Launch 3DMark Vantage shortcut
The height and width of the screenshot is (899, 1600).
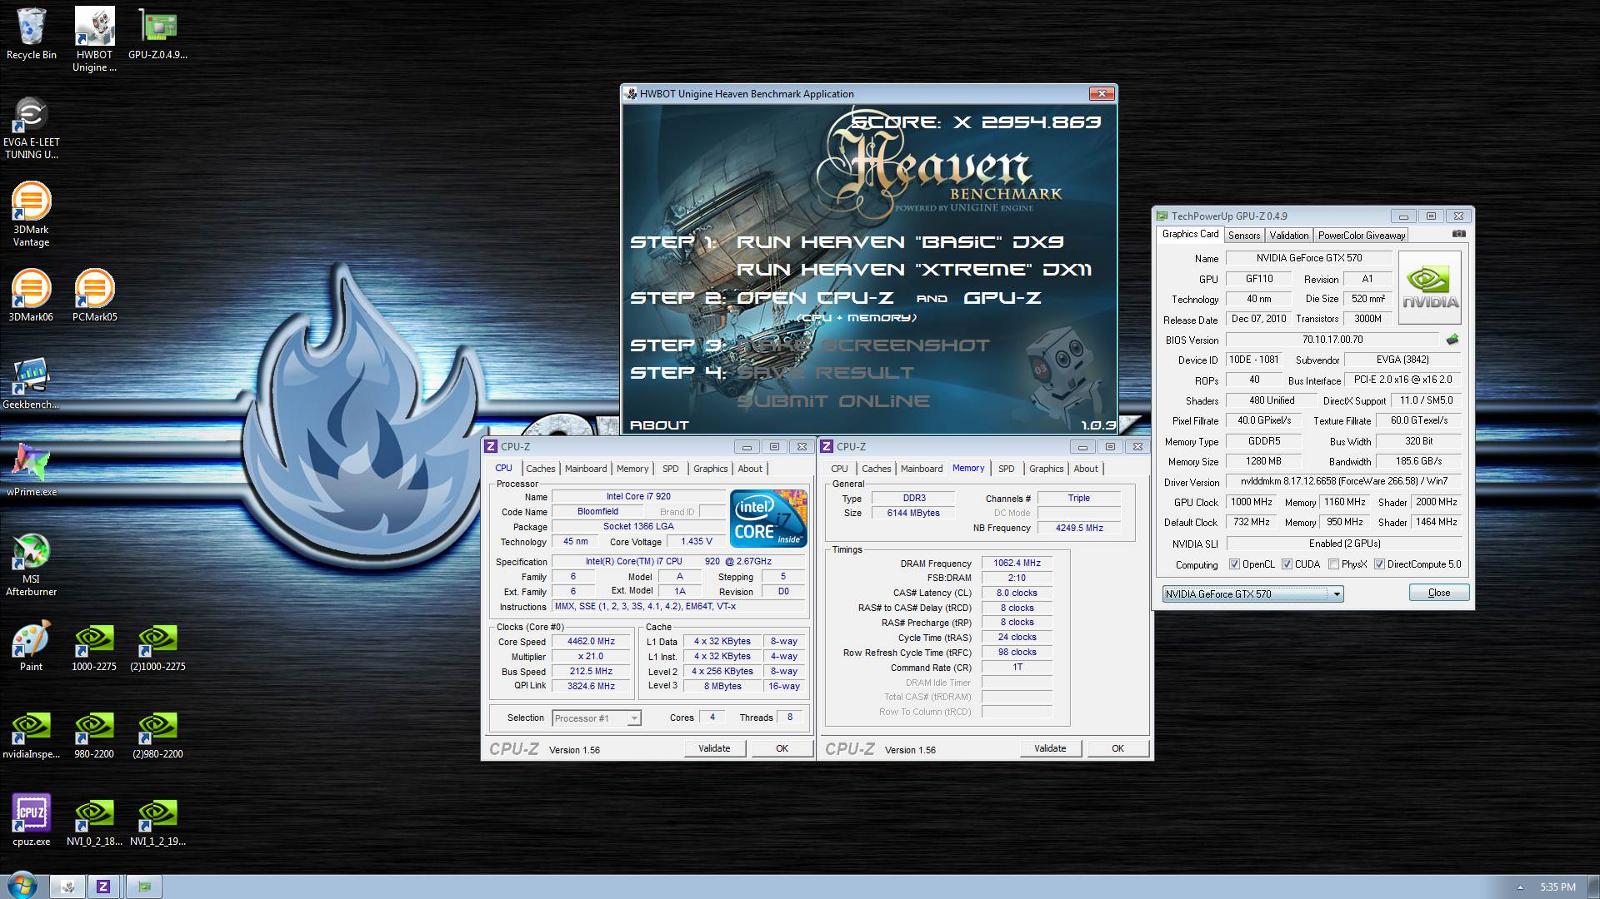[31, 215]
